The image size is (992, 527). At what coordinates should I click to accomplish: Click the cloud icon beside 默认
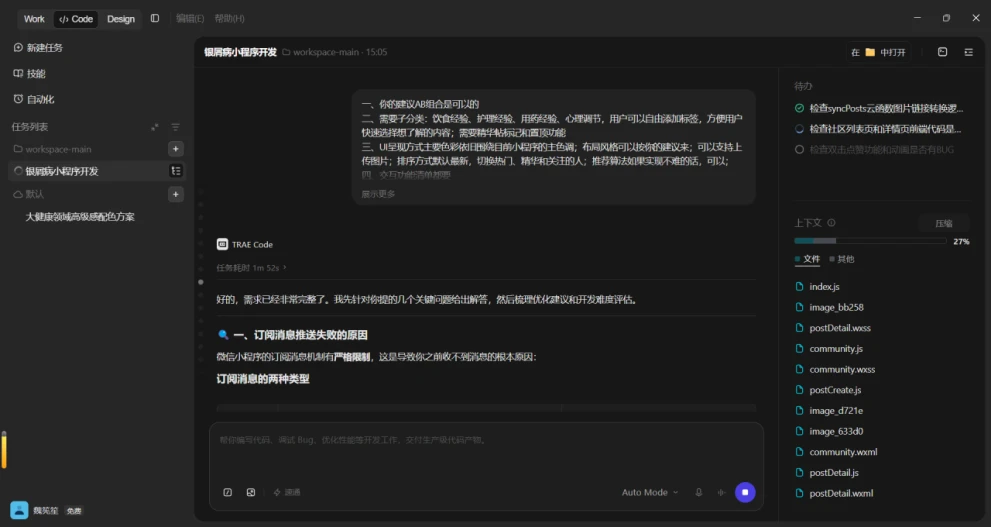tap(18, 194)
